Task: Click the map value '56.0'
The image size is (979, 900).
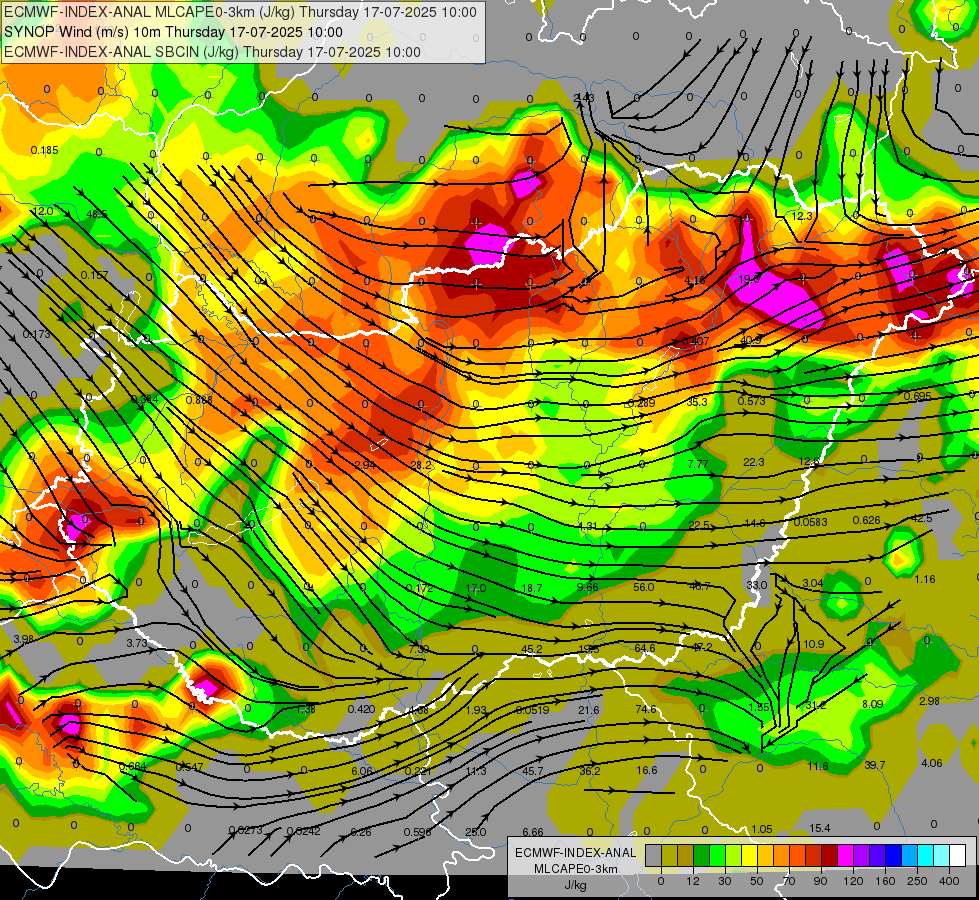Action: coord(643,587)
